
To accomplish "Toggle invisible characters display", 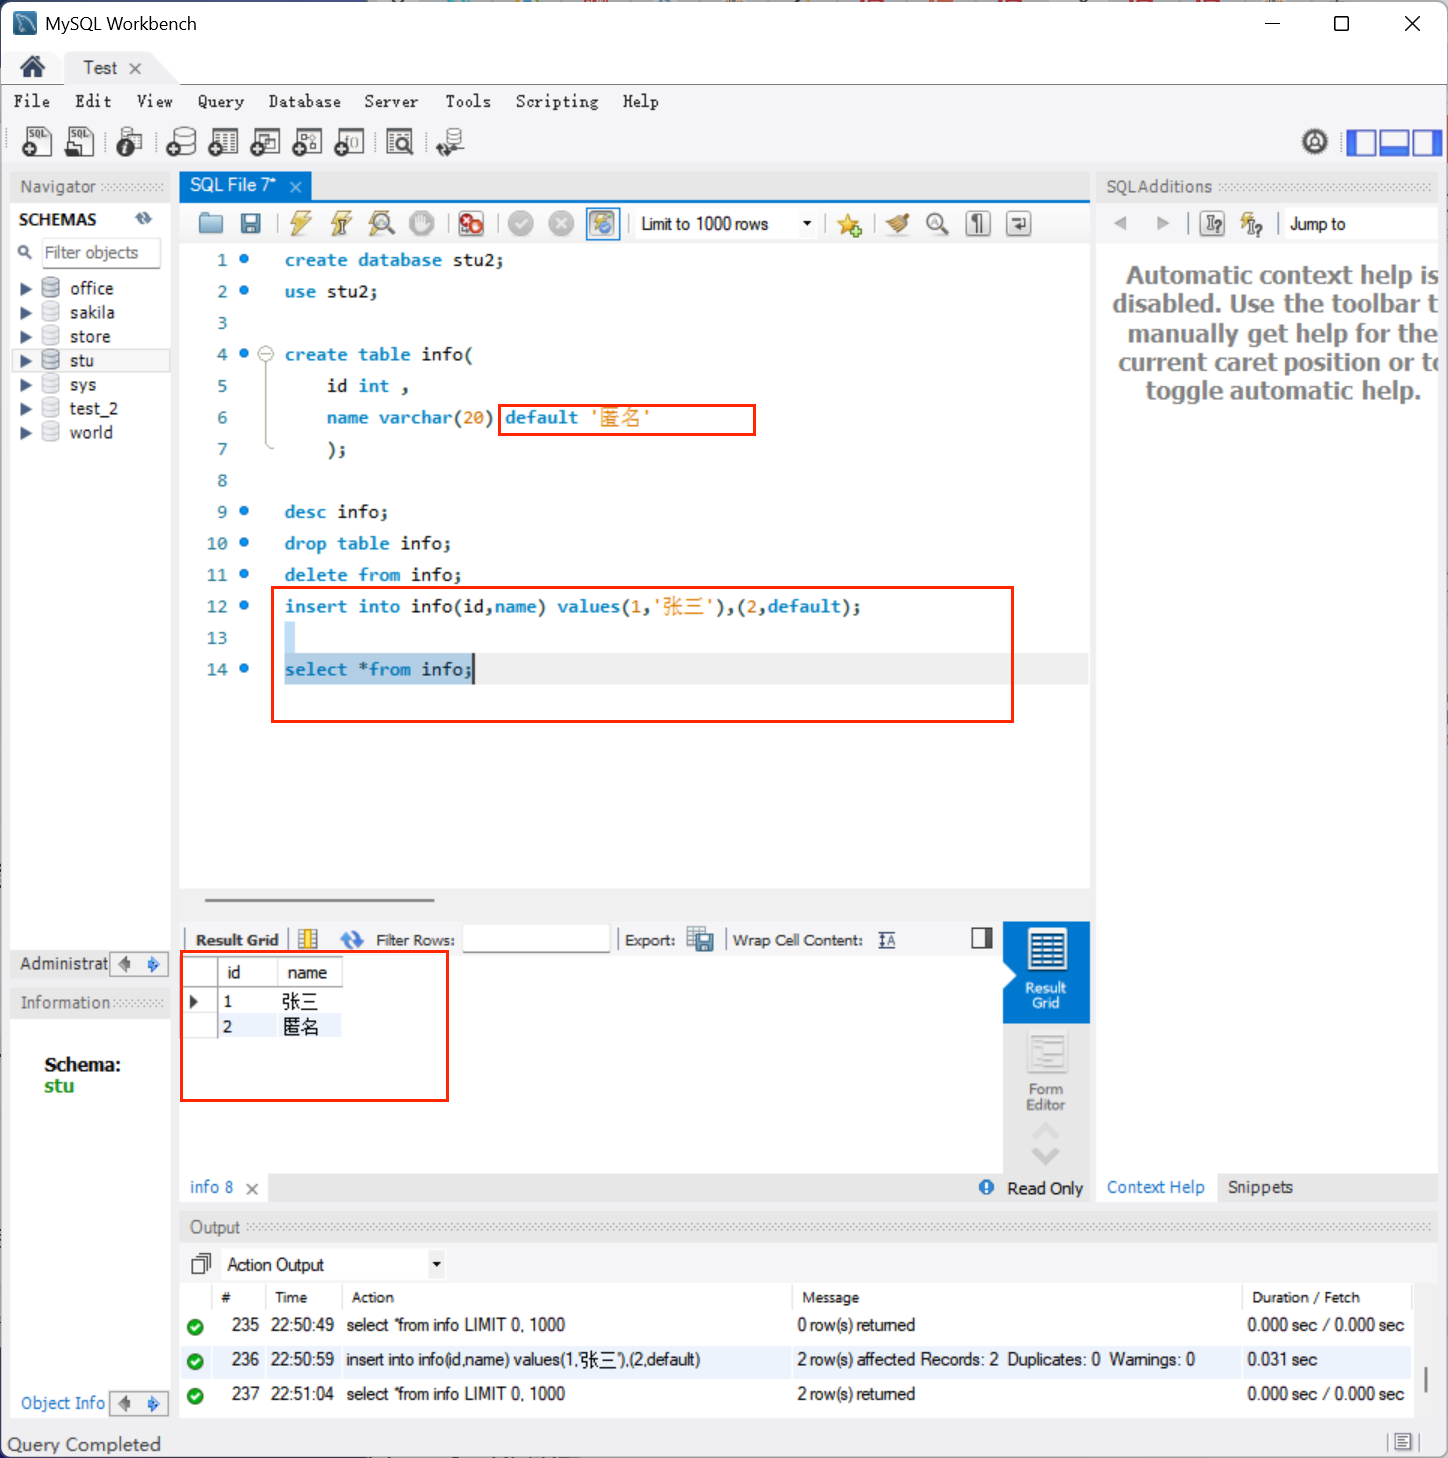I will pyautogui.click(x=978, y=224).
